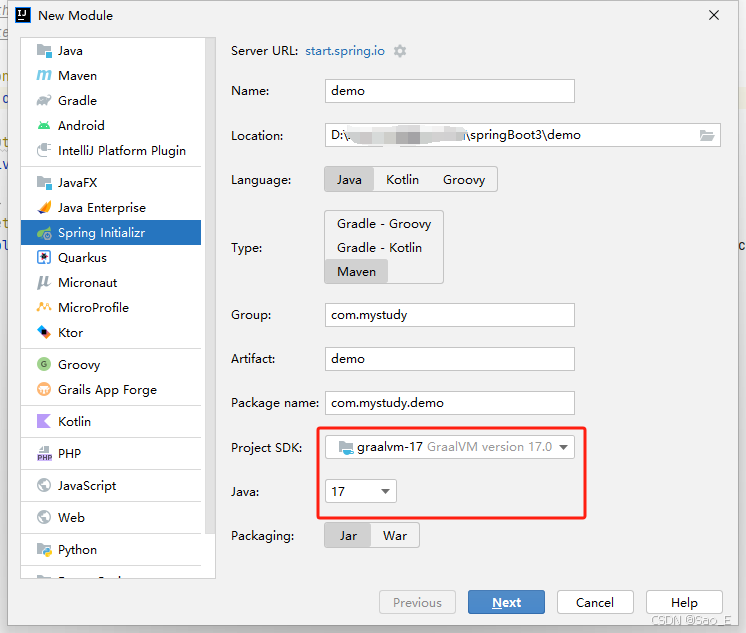The width and height of the screenshot is (746, 633).
Task: Click the IntelliJ Platform Plugin icon
Action: 44,150
